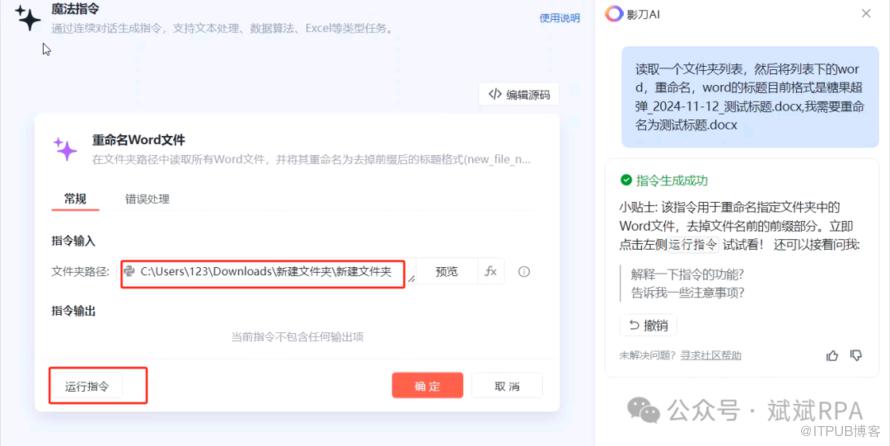Close the 影刀AI panel
The image size is (890, 446).
pyautogui.click(x=866, y=14)
